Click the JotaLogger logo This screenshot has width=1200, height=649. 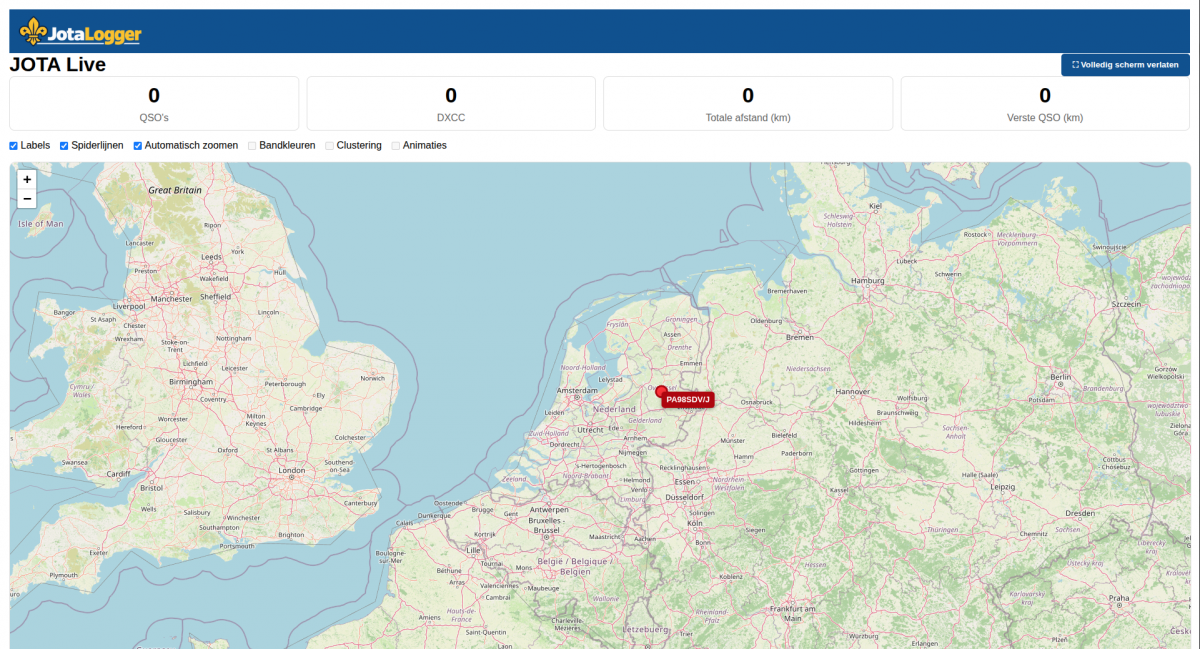point(81,32)
